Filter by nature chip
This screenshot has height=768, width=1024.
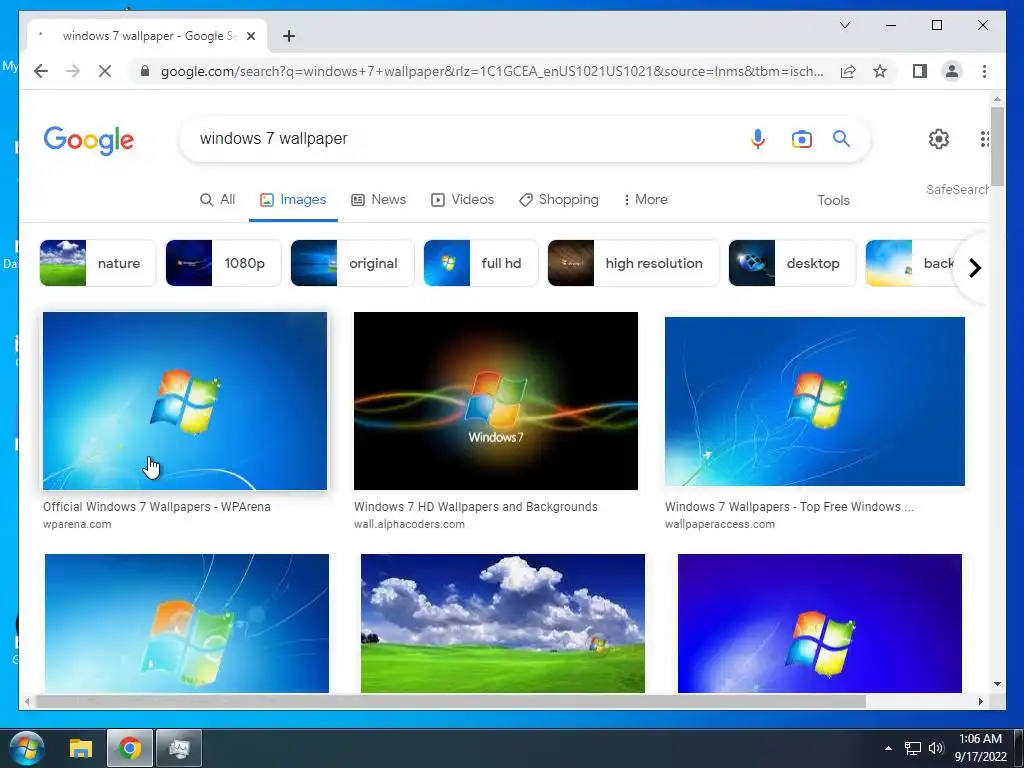click(98, 263)
